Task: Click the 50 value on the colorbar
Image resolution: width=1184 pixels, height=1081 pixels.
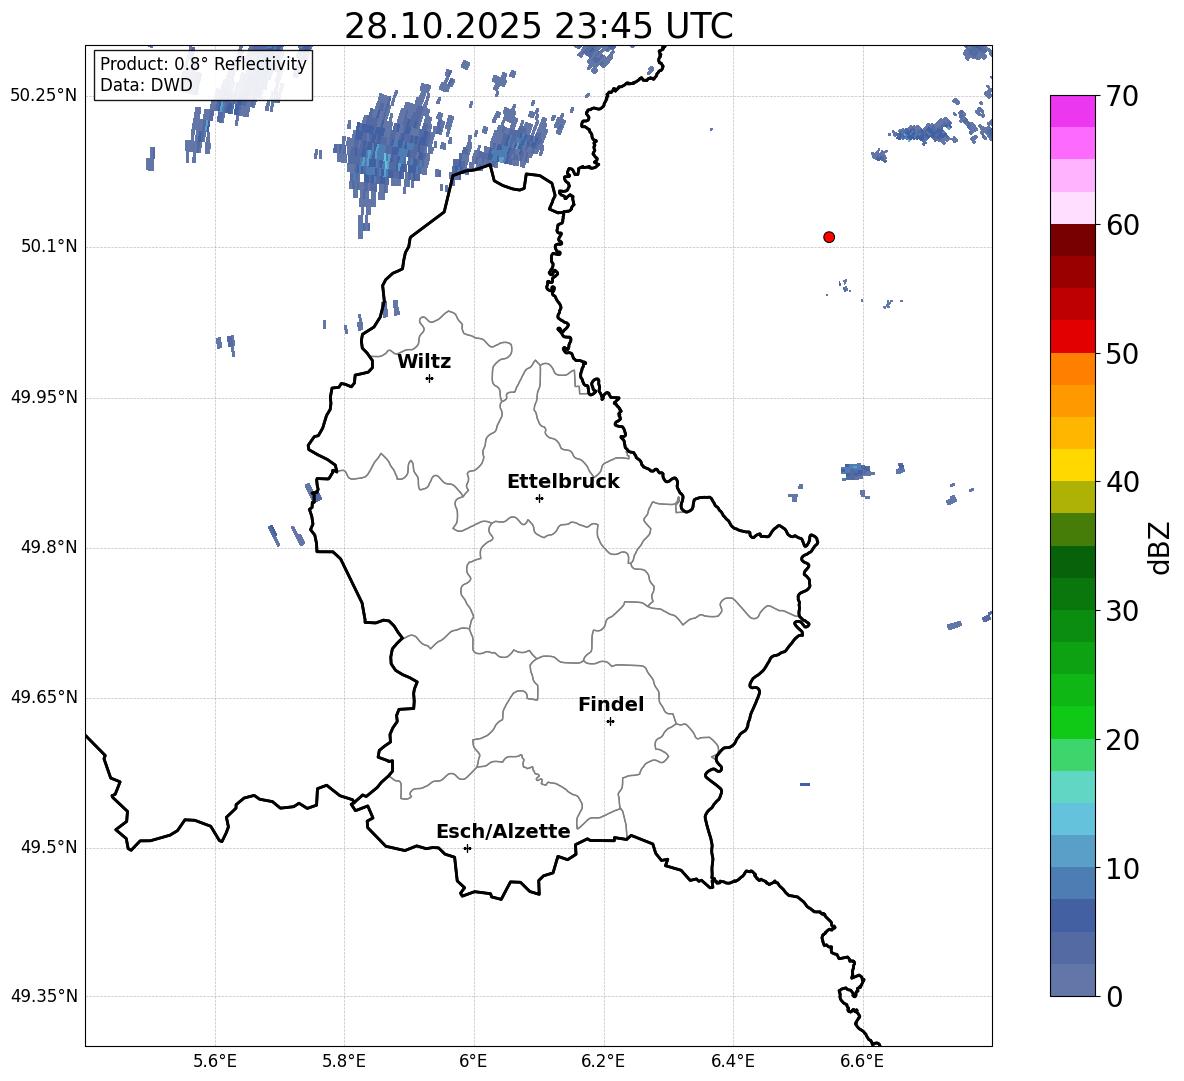Action: pyautogui.click(x=1121, y=353)
